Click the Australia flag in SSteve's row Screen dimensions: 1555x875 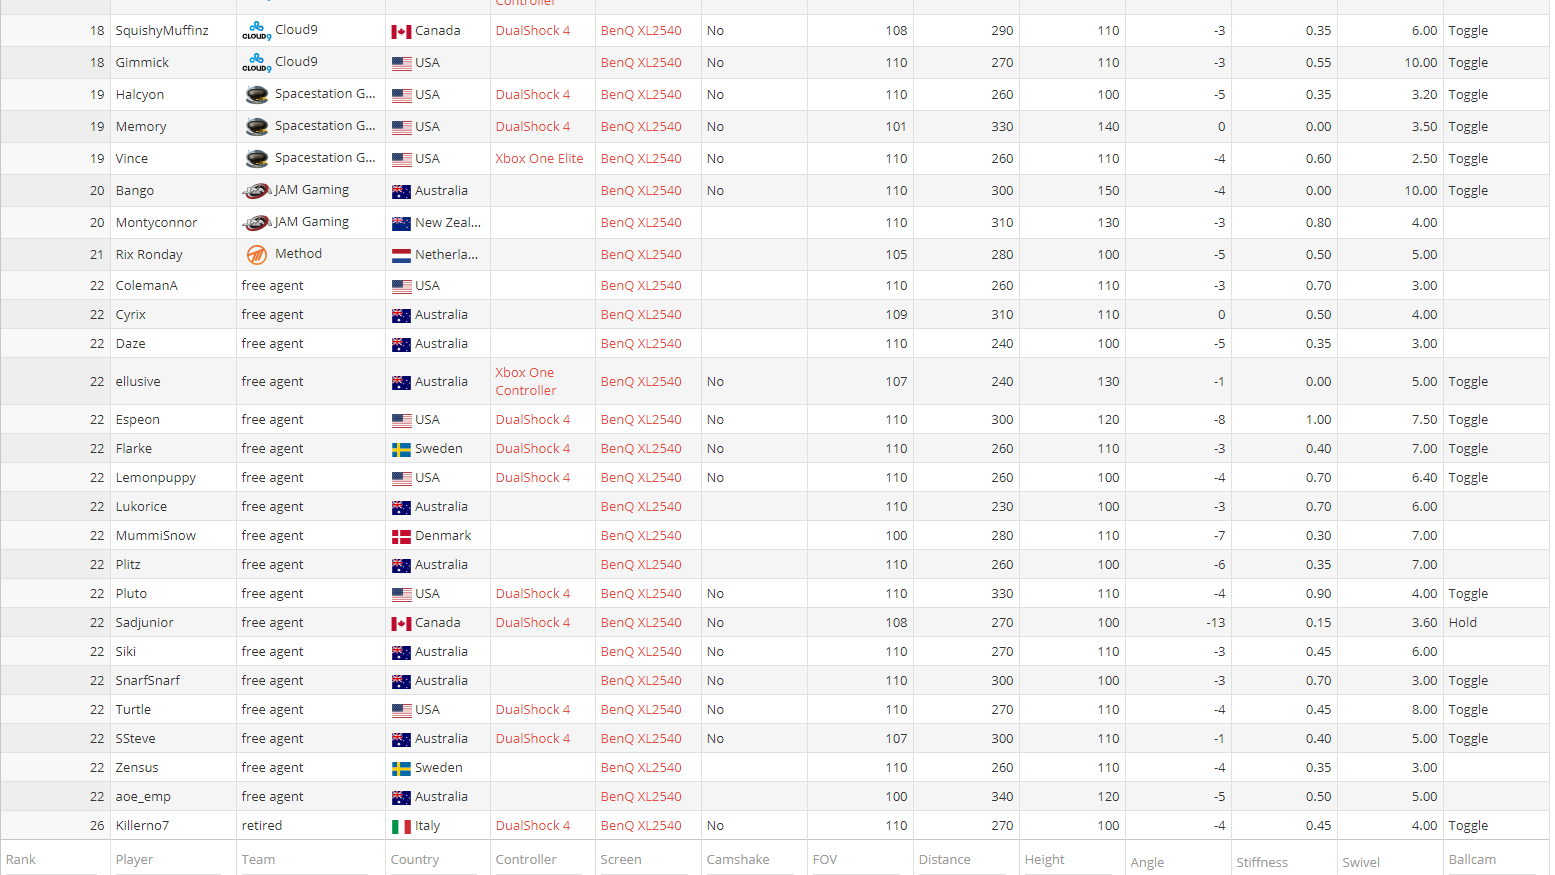point(401,740)
